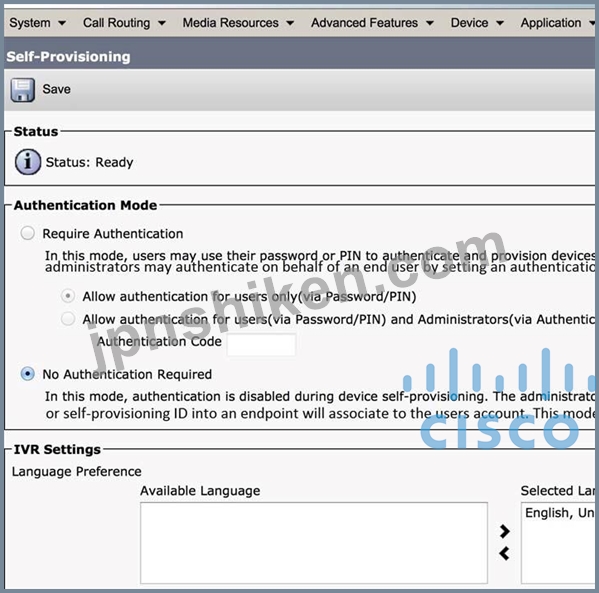Expand System menu dropdown arrow

coord(62,23)
